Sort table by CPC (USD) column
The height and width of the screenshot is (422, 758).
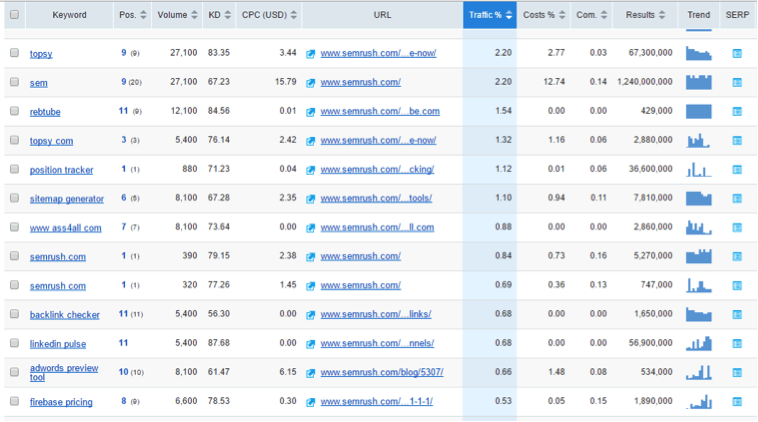pyautogui.click(x=269, y=15)
